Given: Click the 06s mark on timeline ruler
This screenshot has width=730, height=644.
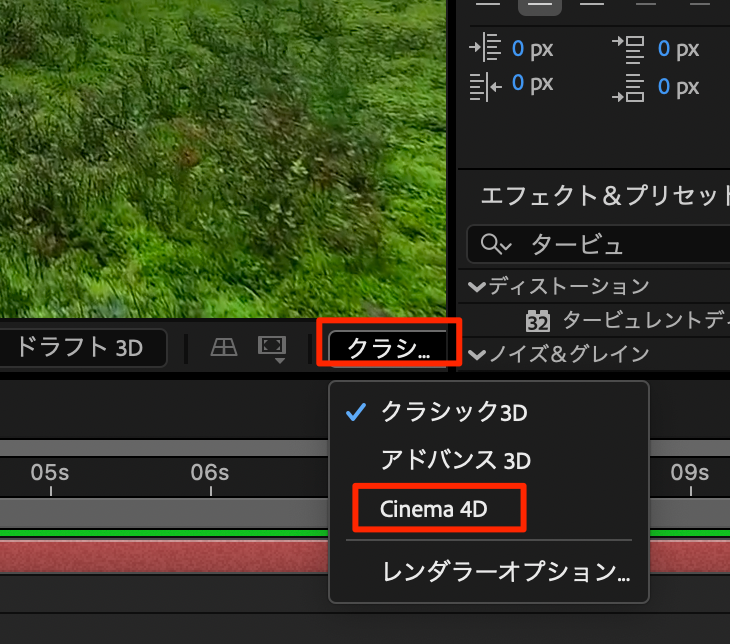Looking at the screenshot, I should pyautogui.click(x=210, y=478).
